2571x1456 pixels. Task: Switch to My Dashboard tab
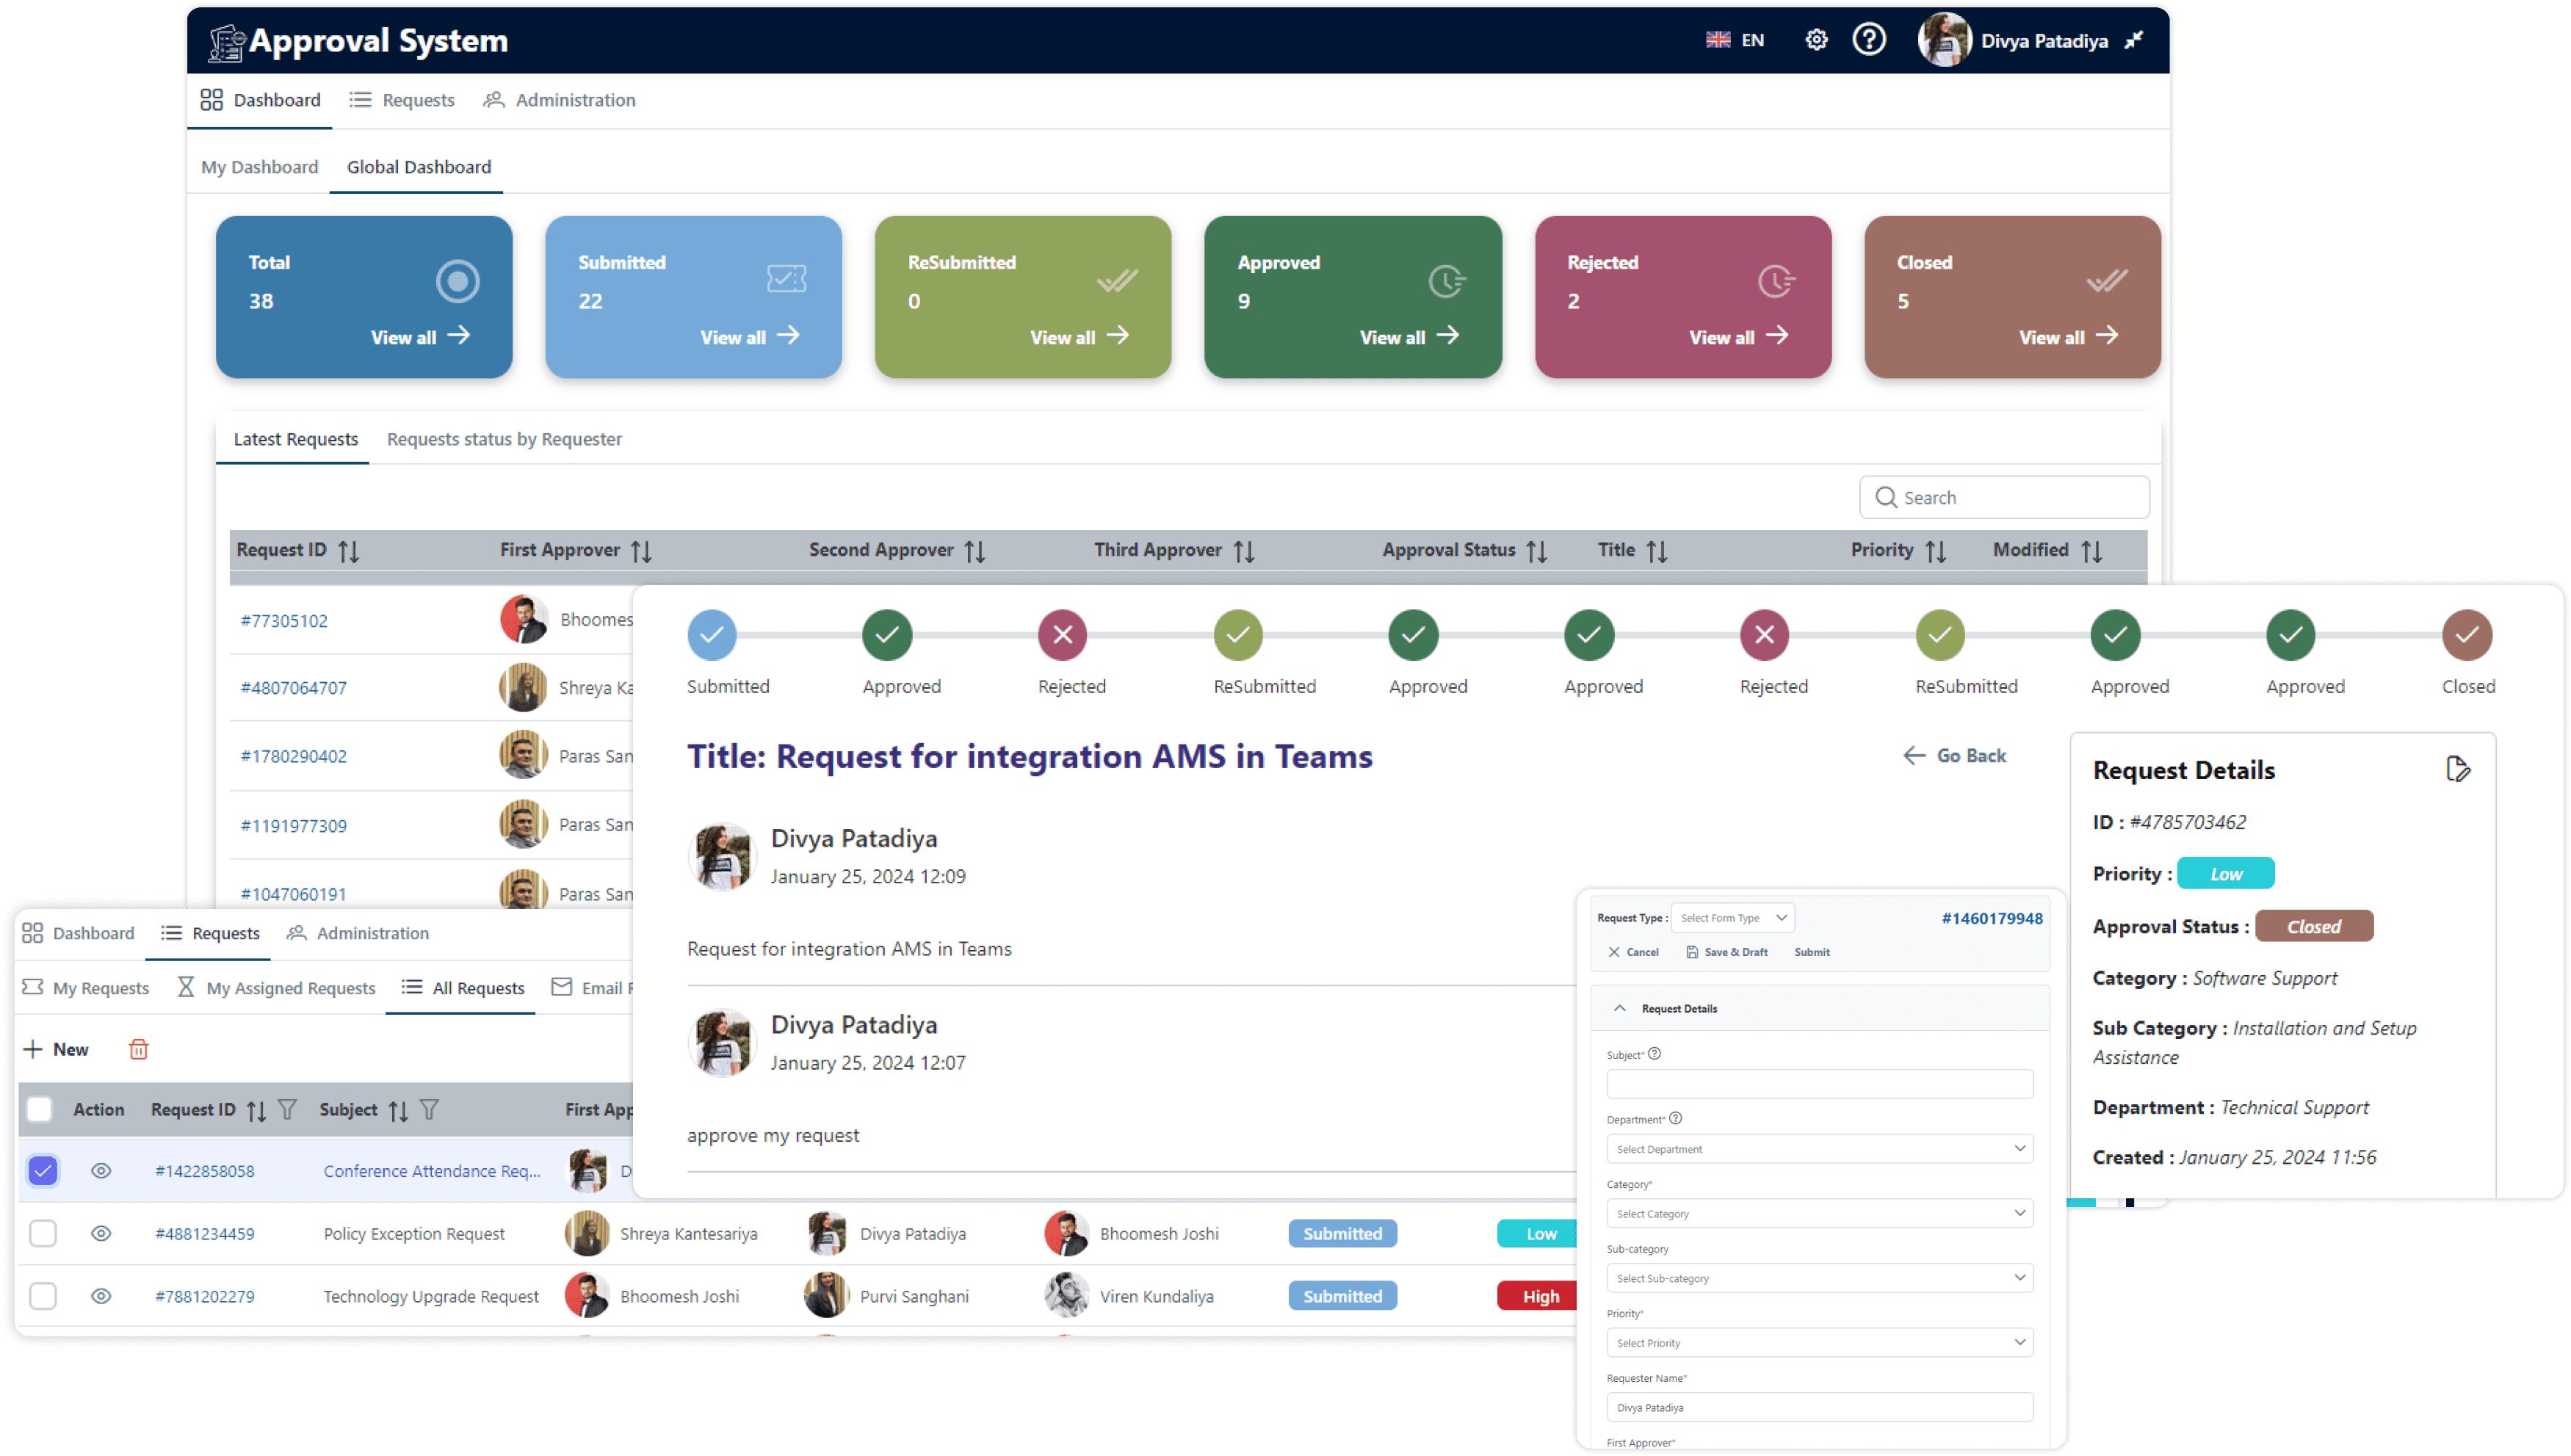[x=259, y=167]
